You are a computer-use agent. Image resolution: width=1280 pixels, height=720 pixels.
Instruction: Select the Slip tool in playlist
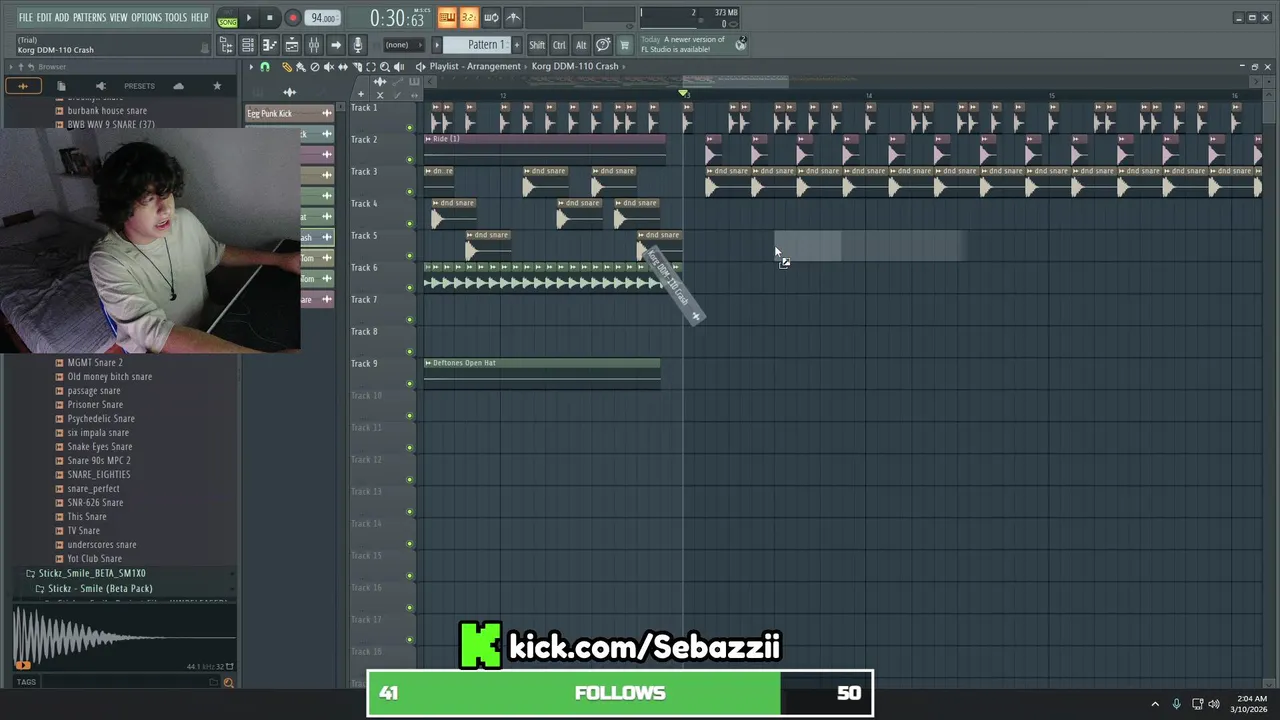(343, 67)
